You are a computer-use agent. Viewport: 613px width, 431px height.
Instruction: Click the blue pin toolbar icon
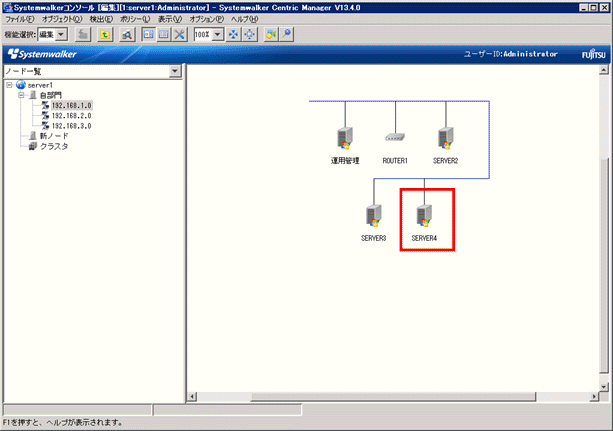point(287,34)
